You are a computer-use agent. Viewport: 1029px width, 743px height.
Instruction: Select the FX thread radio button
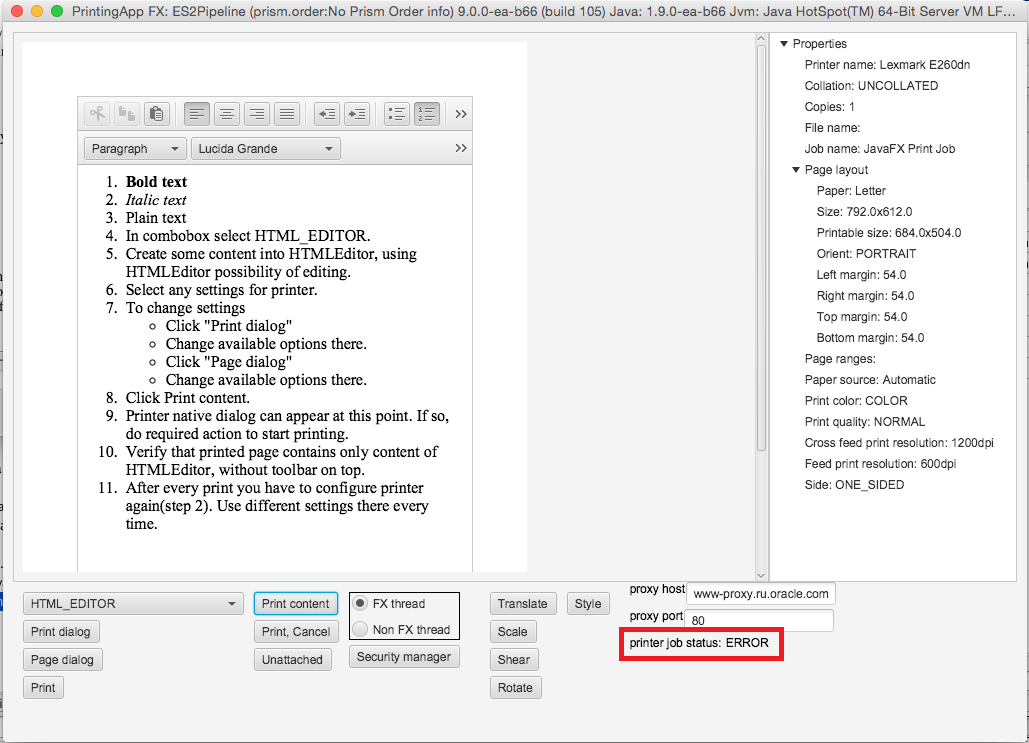tap(361, 604)
